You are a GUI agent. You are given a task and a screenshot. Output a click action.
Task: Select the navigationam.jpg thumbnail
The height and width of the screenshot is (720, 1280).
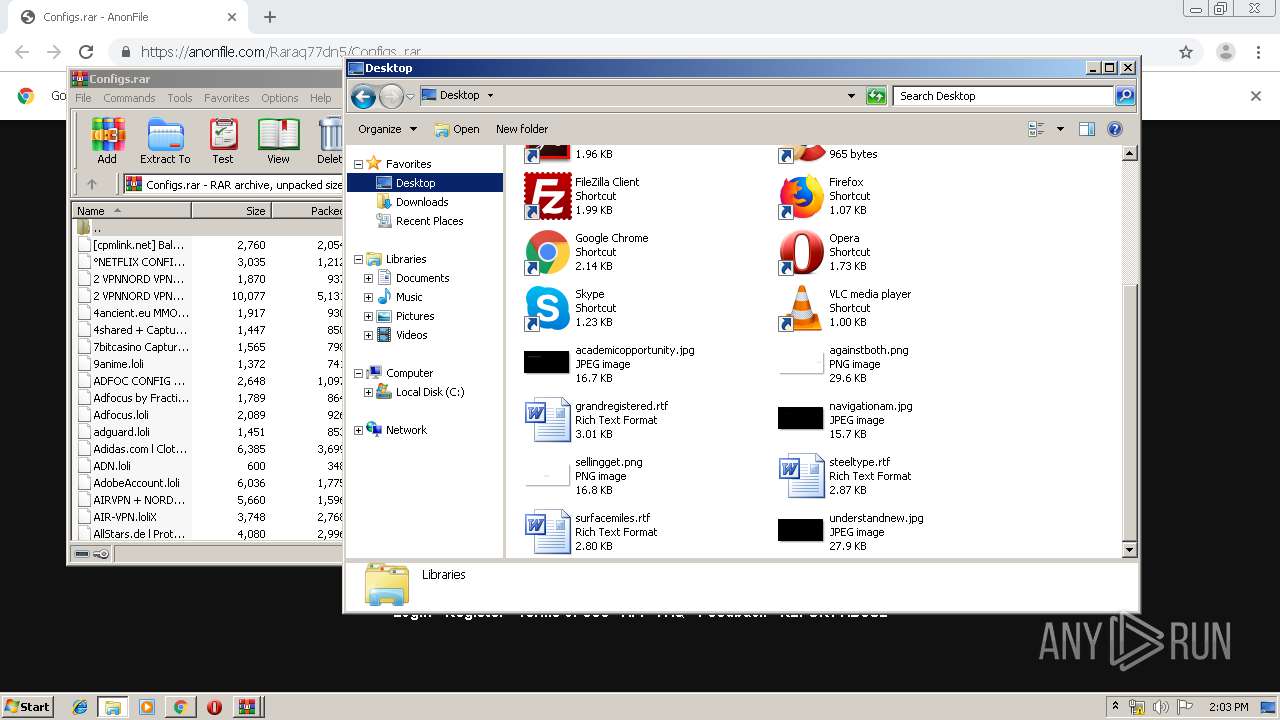pos(801,418)
